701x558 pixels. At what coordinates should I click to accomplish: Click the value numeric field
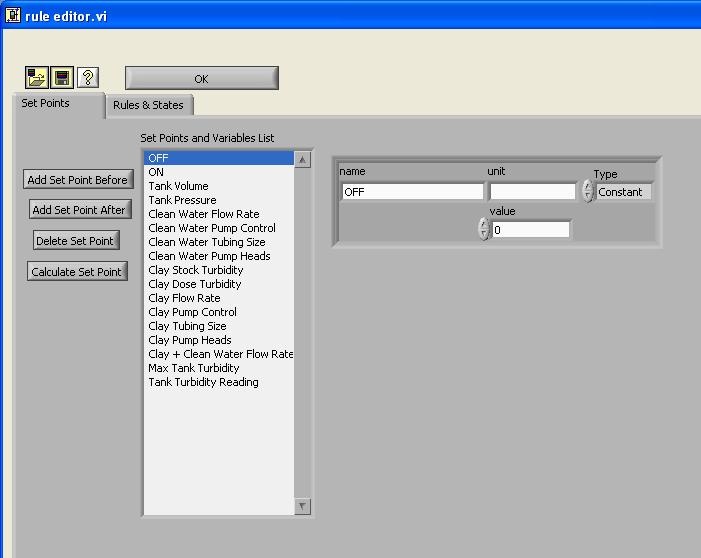pyautogui.click(x=531, y=230)
